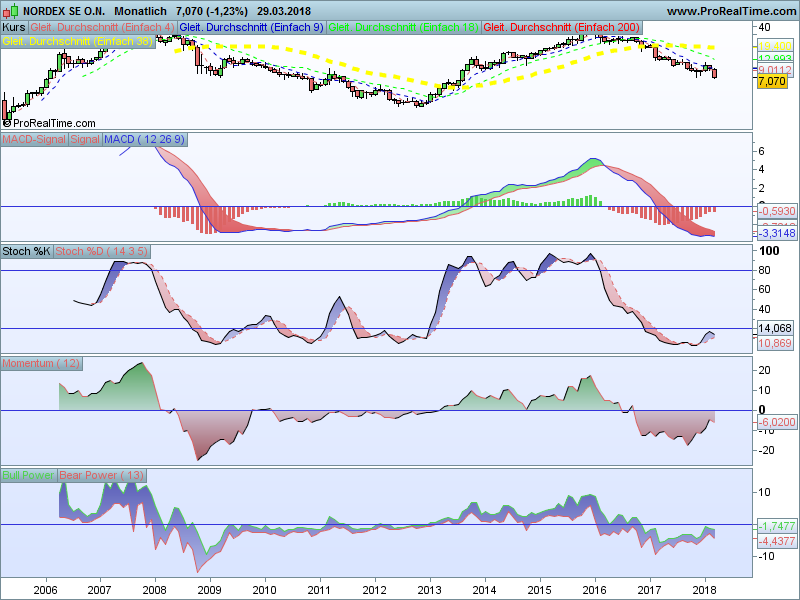Select Gleit. Durchschnitt (Einfach 200) label

[x=561, y=27]
